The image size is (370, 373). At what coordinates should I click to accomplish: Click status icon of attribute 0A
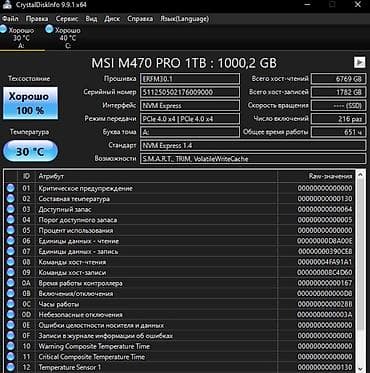click(11, 283)
